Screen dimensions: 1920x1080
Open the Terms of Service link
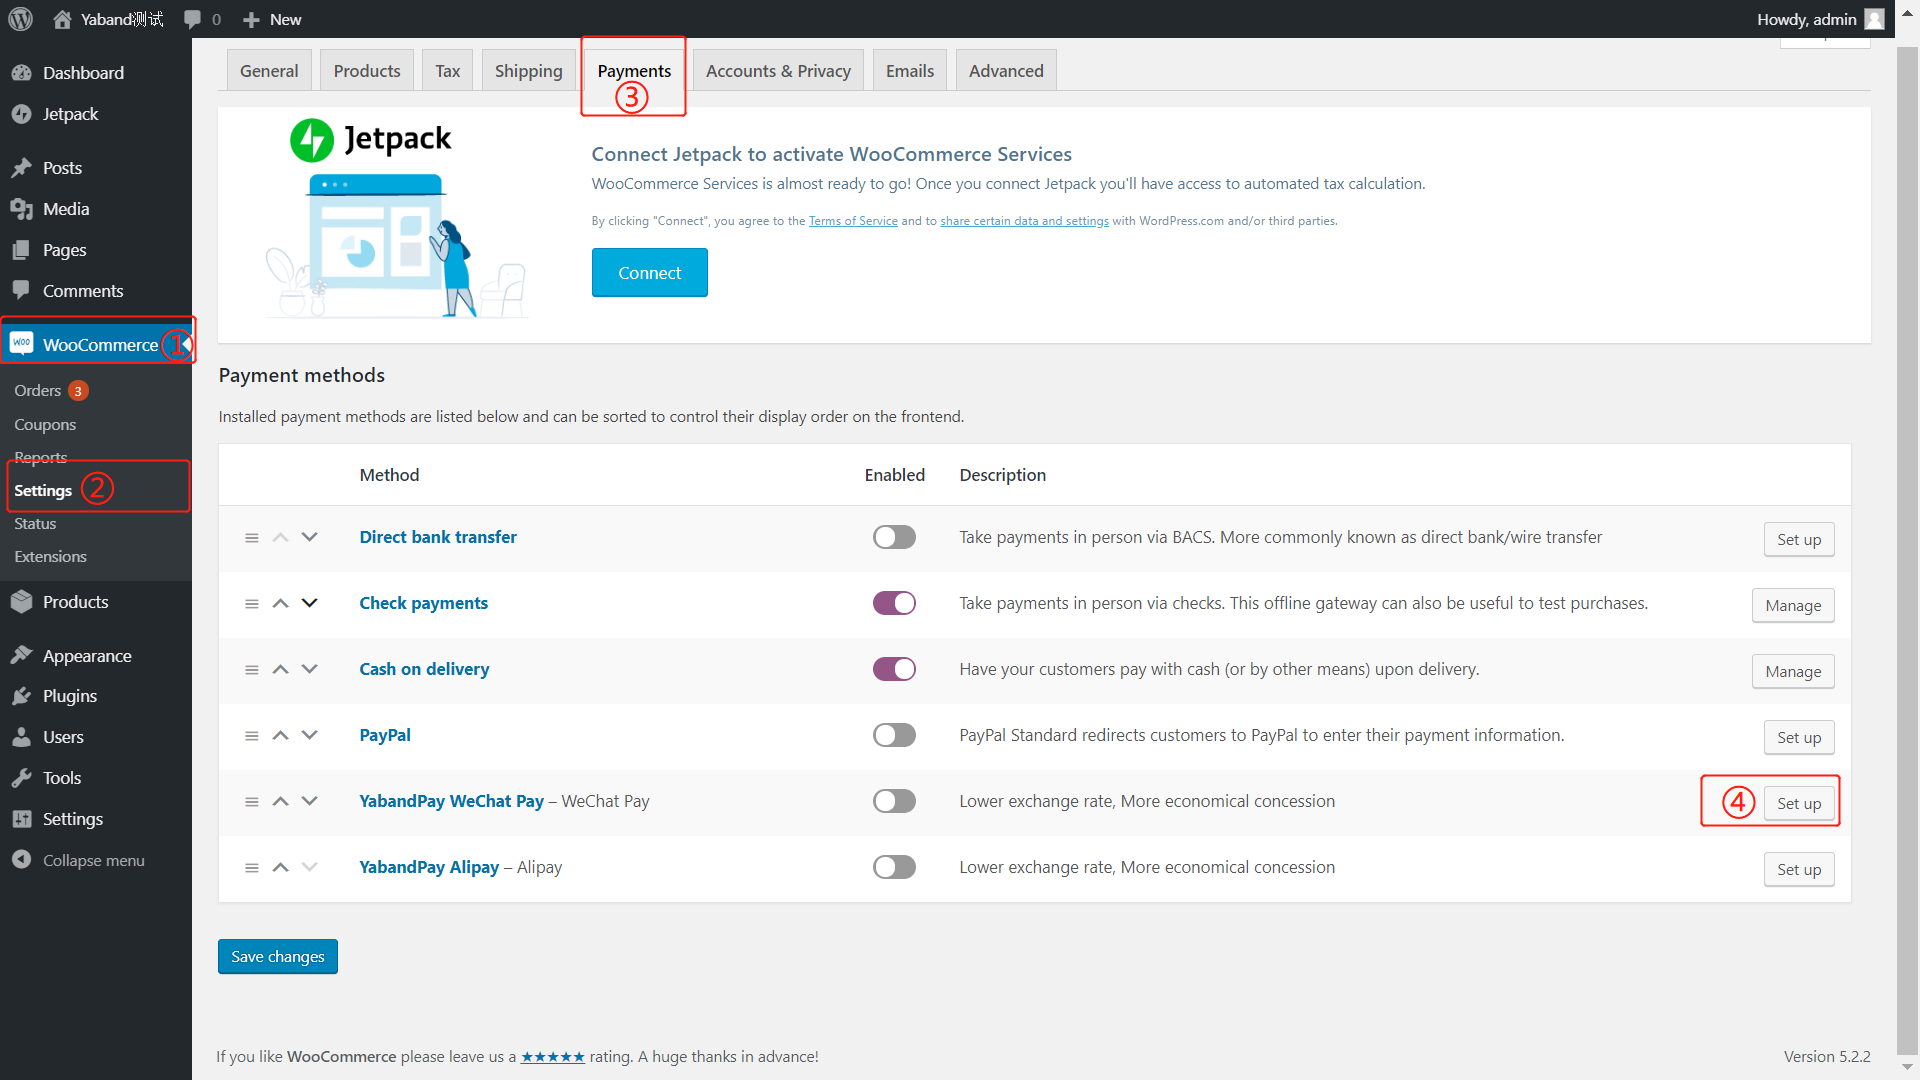tap(853, 221)
